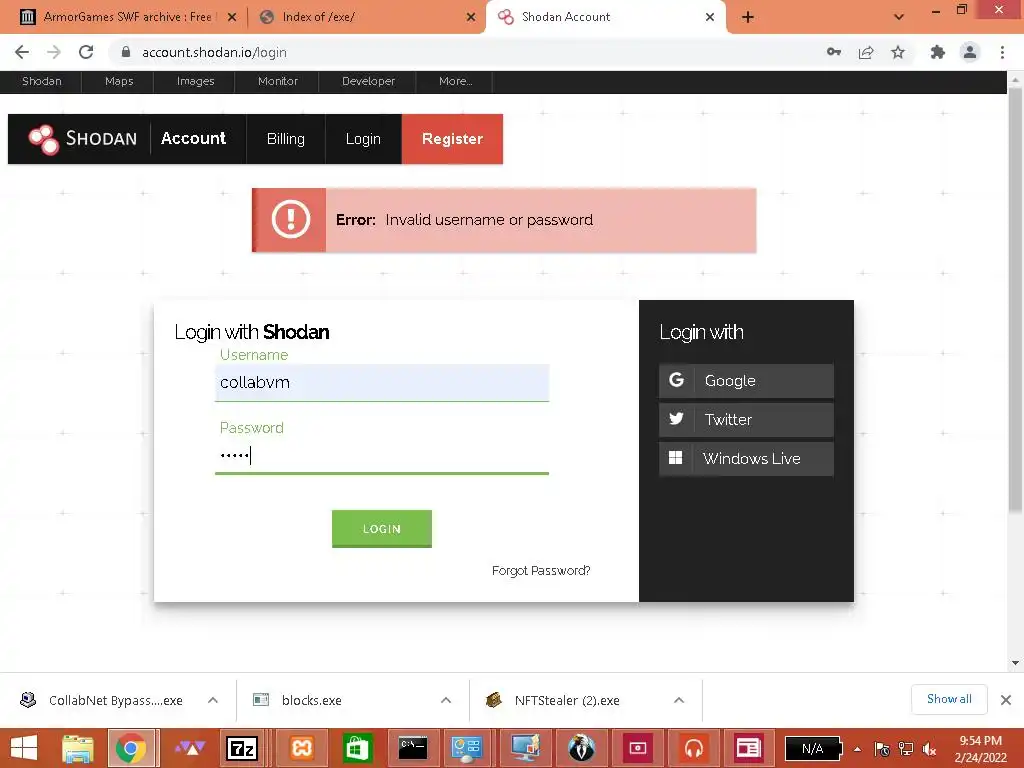Viewport: 1024px width, 768px height.
Task: Click the Chrome taskbar icon
Action: point(131,748)
